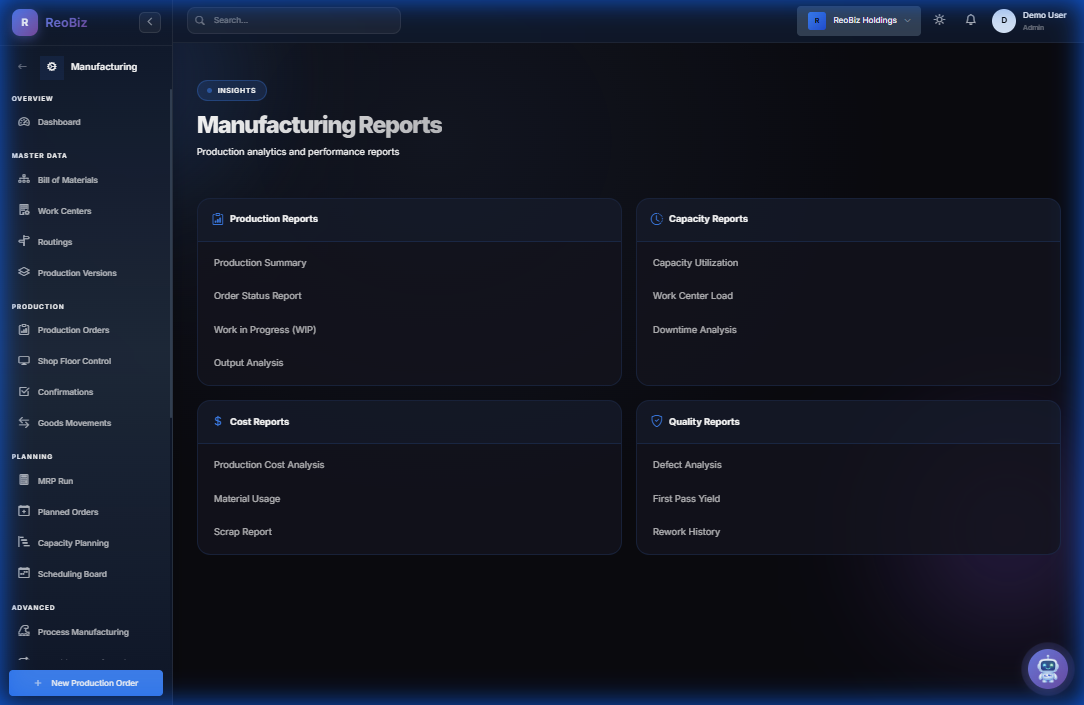Screen dimensions: 1084x705
Task: Open the ReoBiz Holdings company dropdown
Action: [858, 20]
